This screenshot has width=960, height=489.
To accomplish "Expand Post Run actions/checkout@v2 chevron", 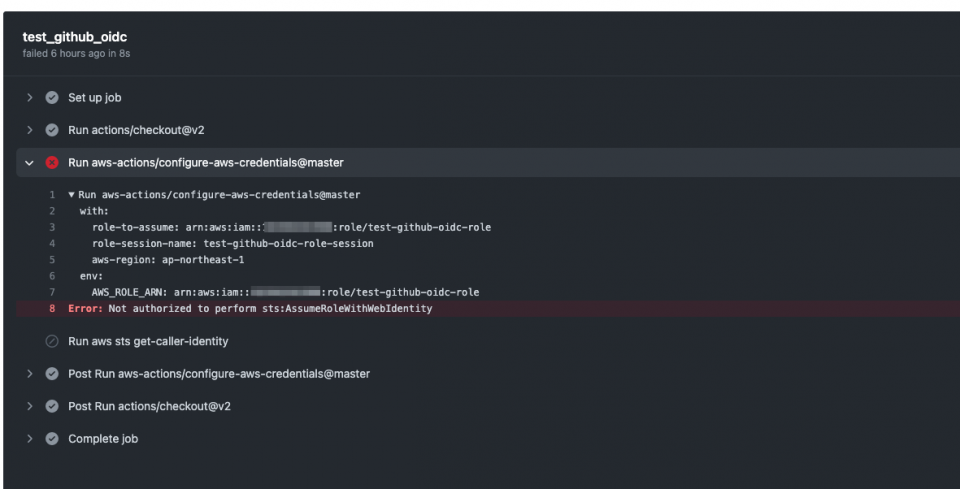I will click(29, 406).
